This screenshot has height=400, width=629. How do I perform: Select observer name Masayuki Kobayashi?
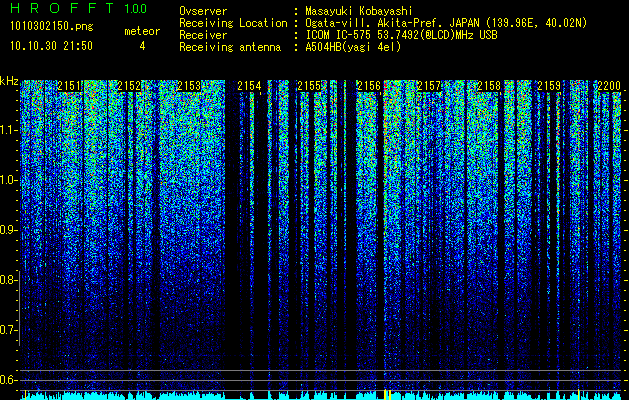(x=359, y=11)
